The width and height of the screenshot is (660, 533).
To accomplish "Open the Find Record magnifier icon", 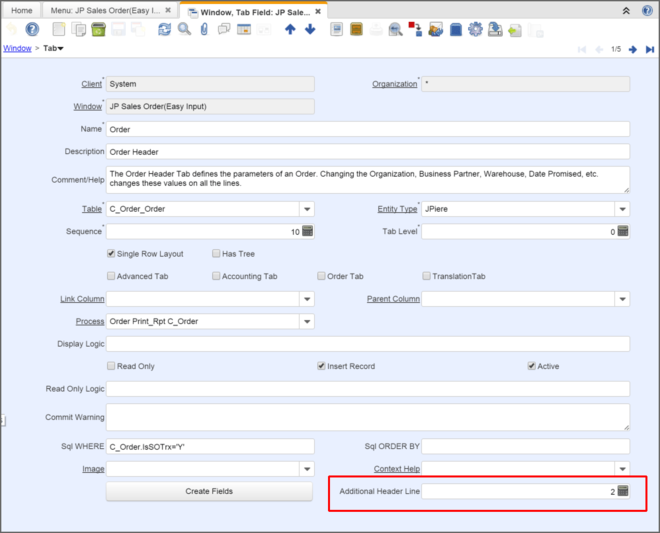I will click(184, 29).
